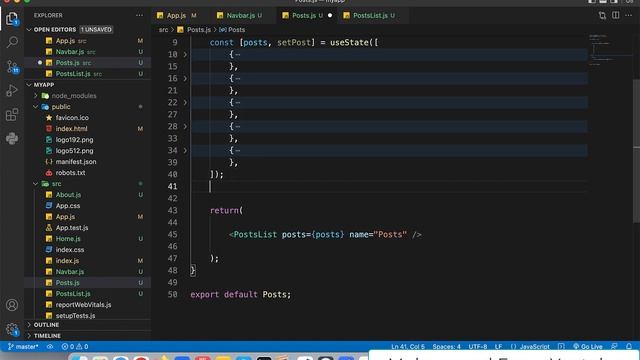Open the Source Control view
This screenshot has height=360, width=640.
pyautogui.click(x=12, y=67)
